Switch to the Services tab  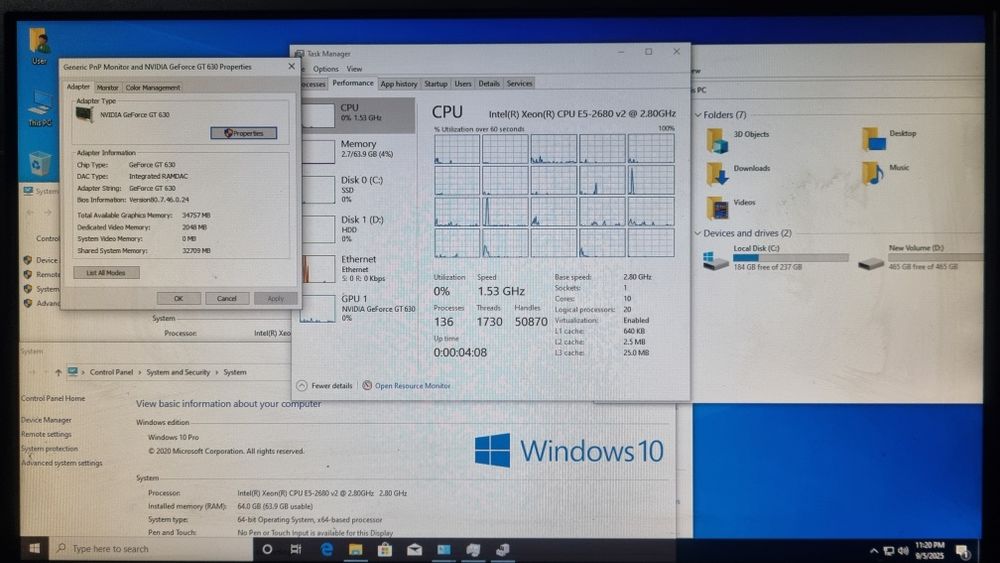pyautogui.click(x=519, y=84)
